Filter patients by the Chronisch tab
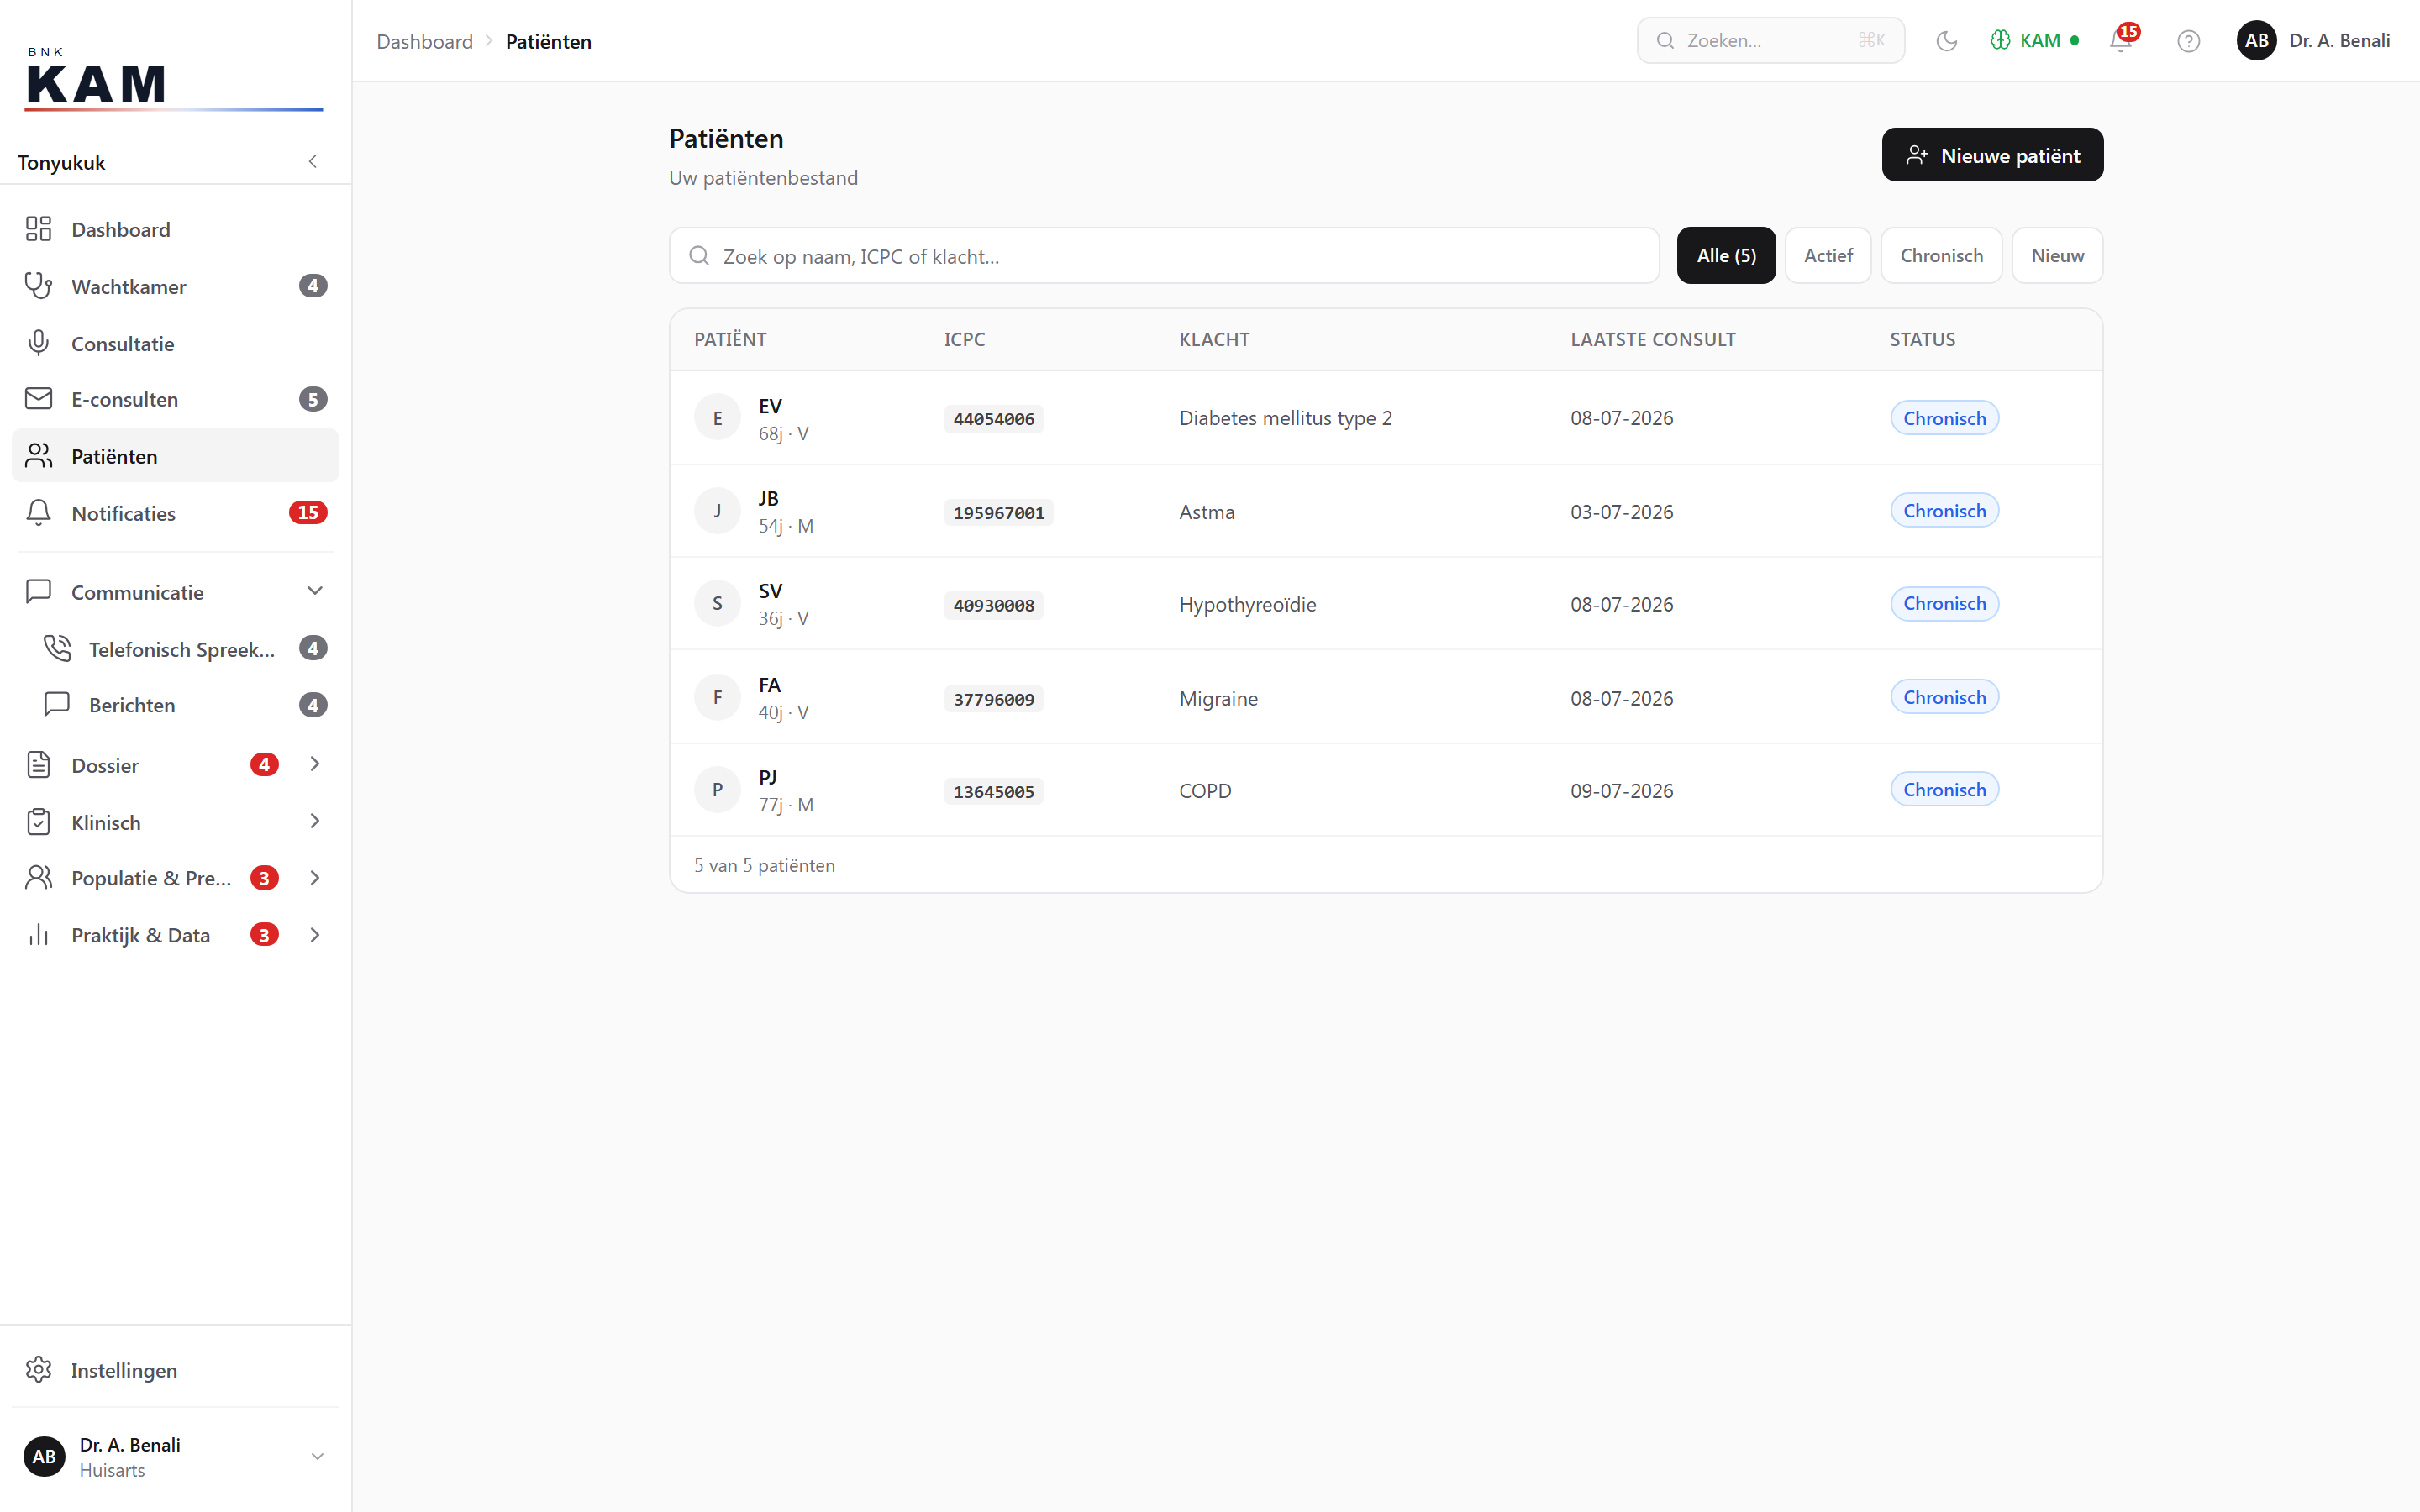Image resolution: width=2420 pixels, height=1512 pixels. (1941, 256)
